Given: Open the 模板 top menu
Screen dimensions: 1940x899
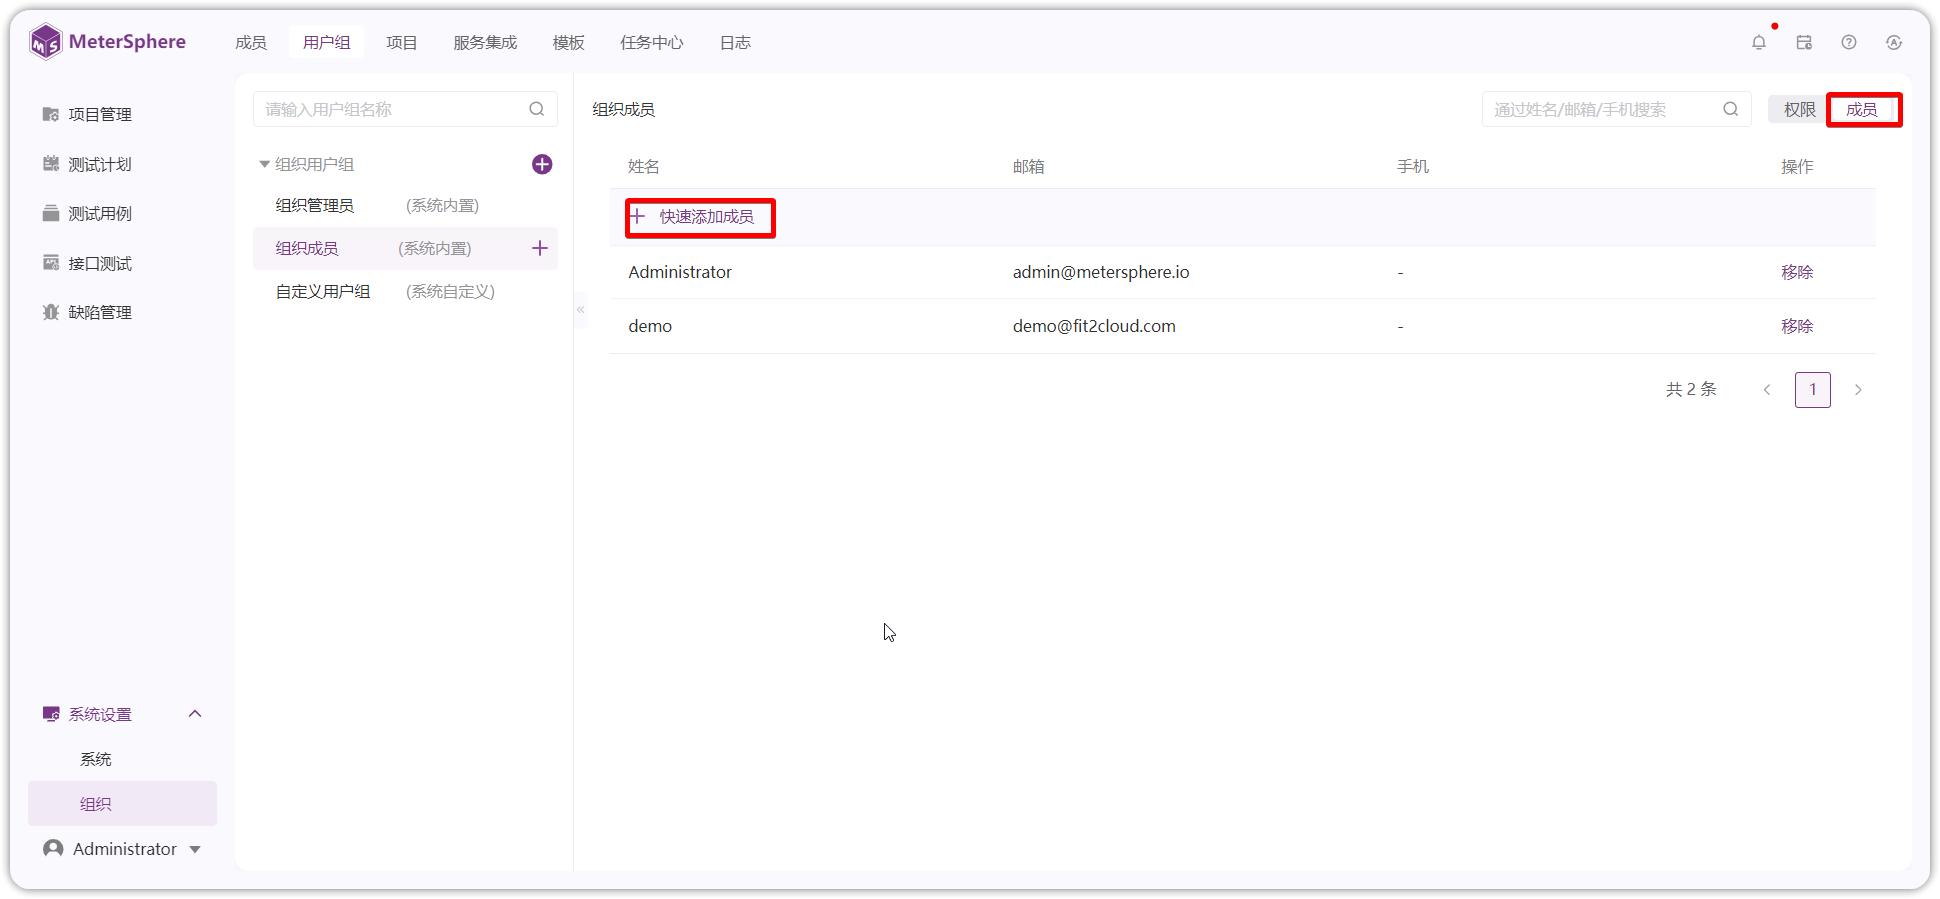Looking at the screenshot, I should pyautogui.click(x=569, y=42).
